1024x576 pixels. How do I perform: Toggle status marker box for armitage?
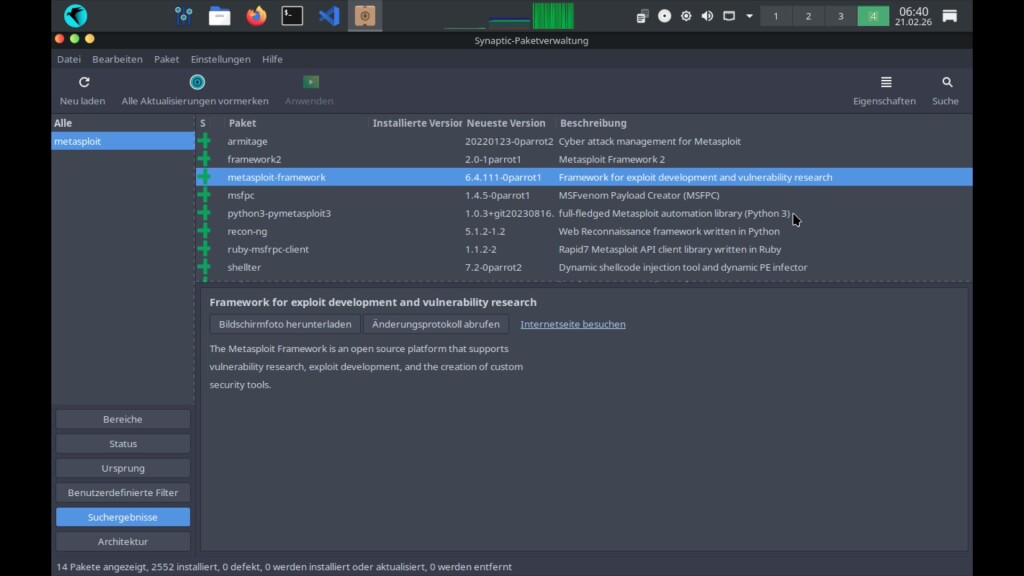[205, 142]
